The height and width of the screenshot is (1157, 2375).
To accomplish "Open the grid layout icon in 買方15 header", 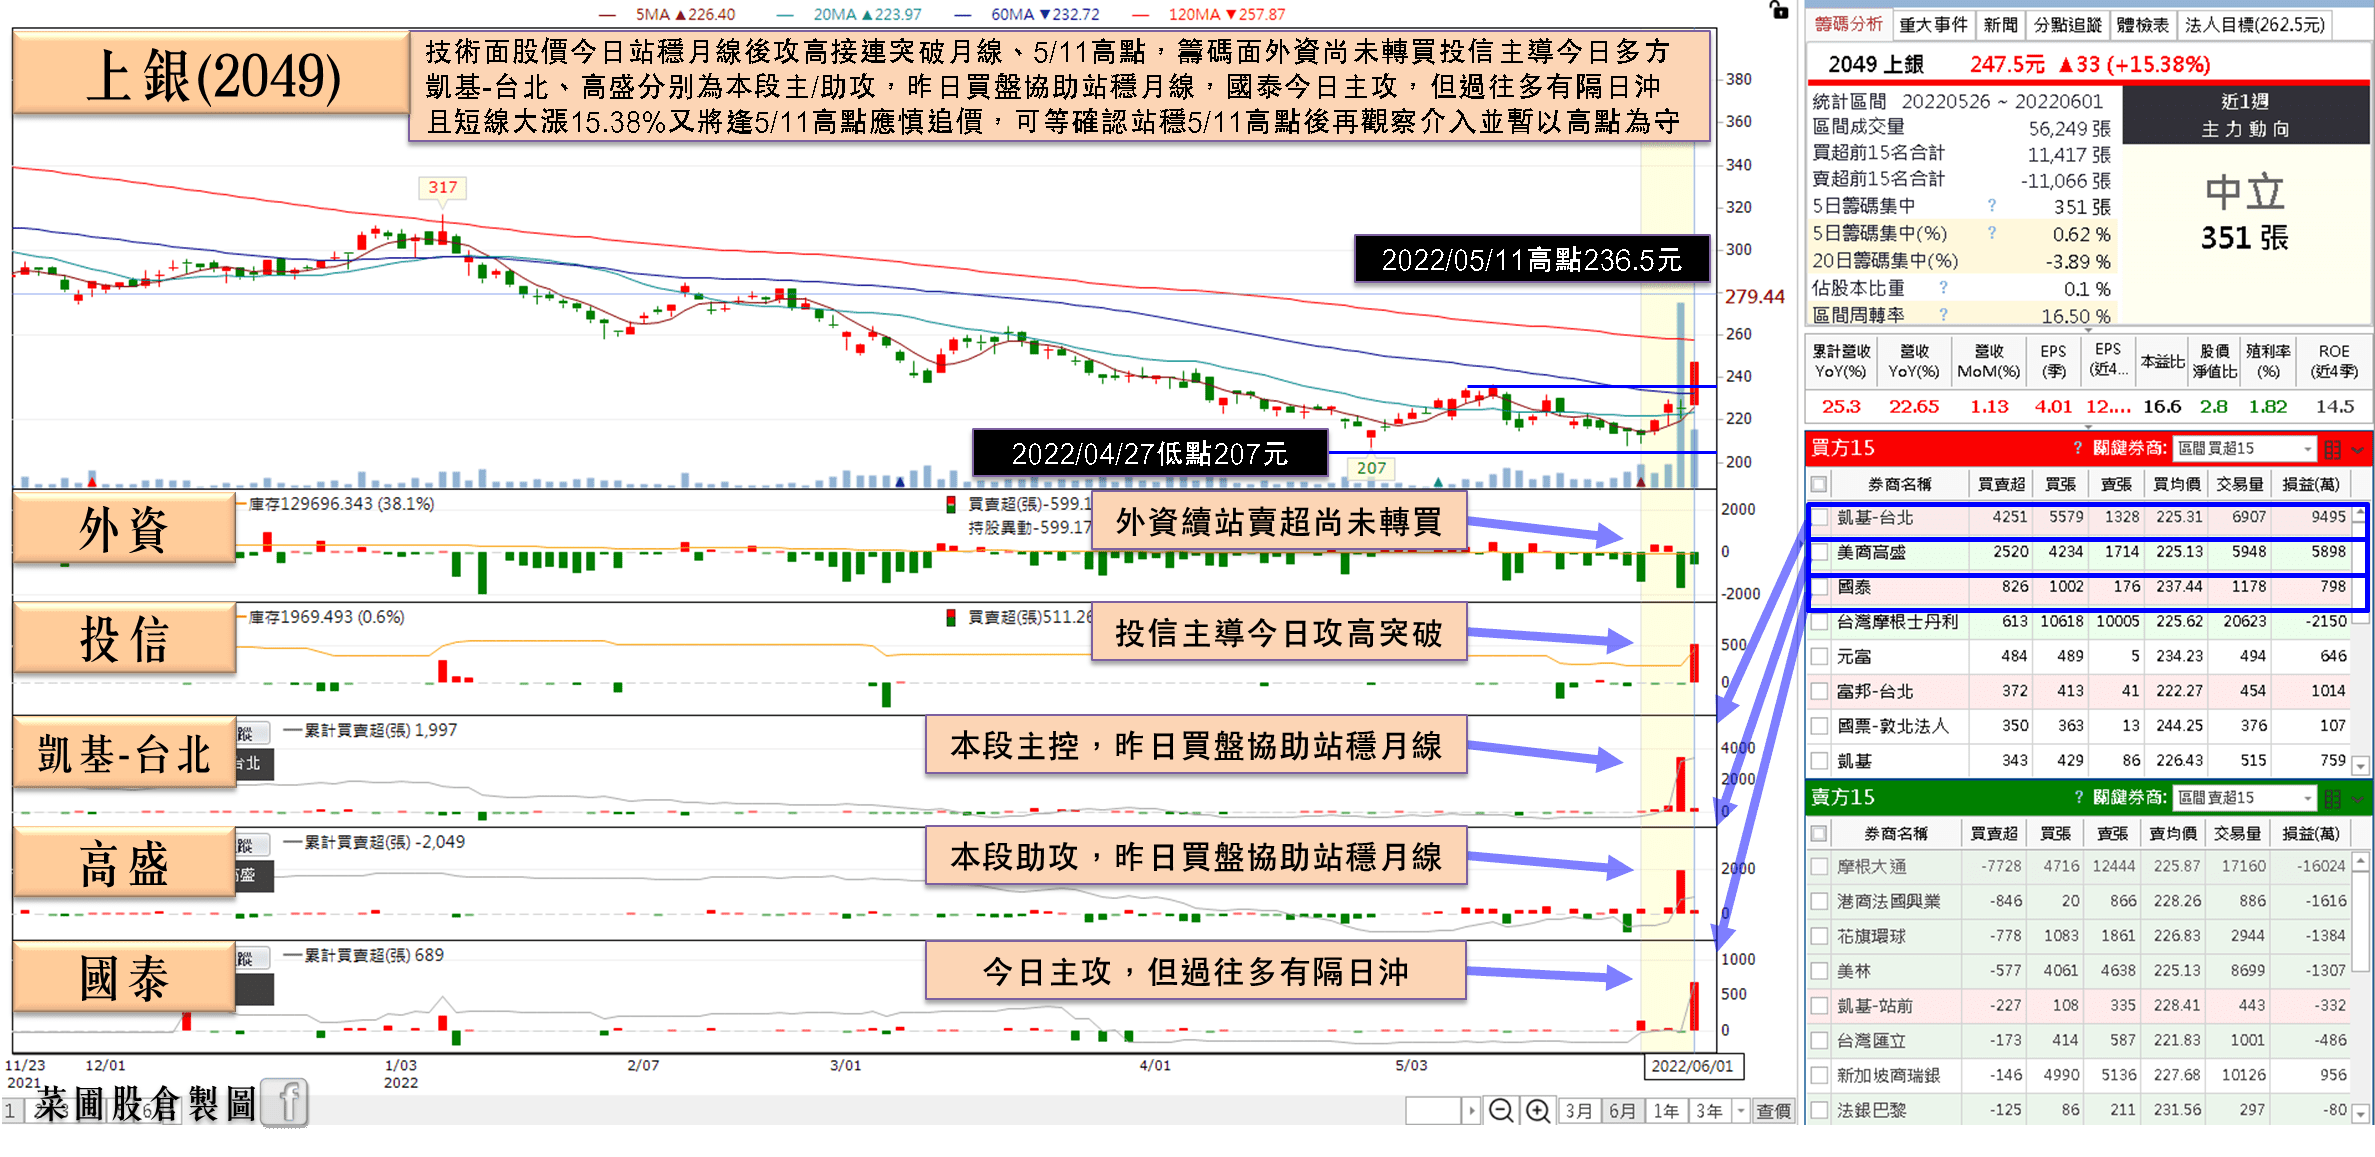I will pyautogui.click(x=2333, y=449).
